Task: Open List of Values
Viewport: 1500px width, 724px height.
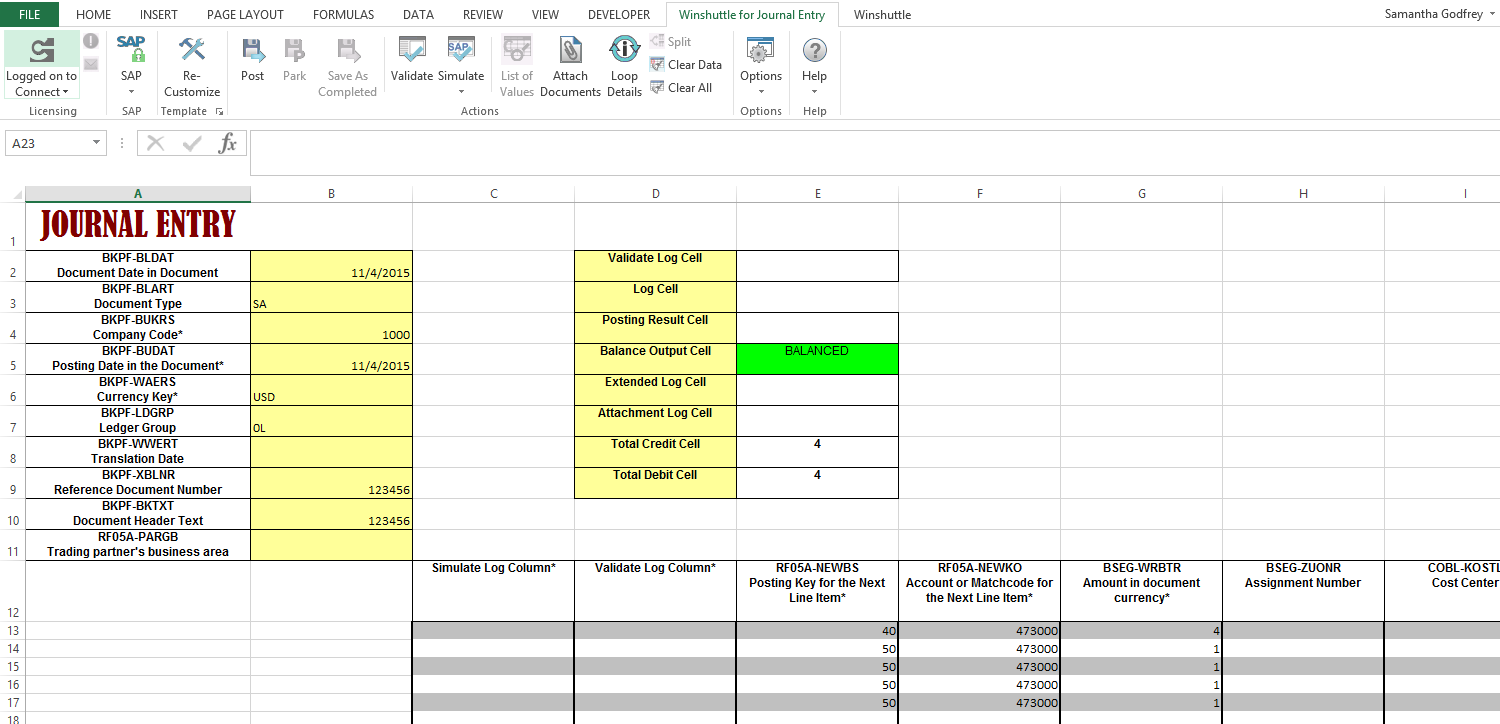Action: 517,66
